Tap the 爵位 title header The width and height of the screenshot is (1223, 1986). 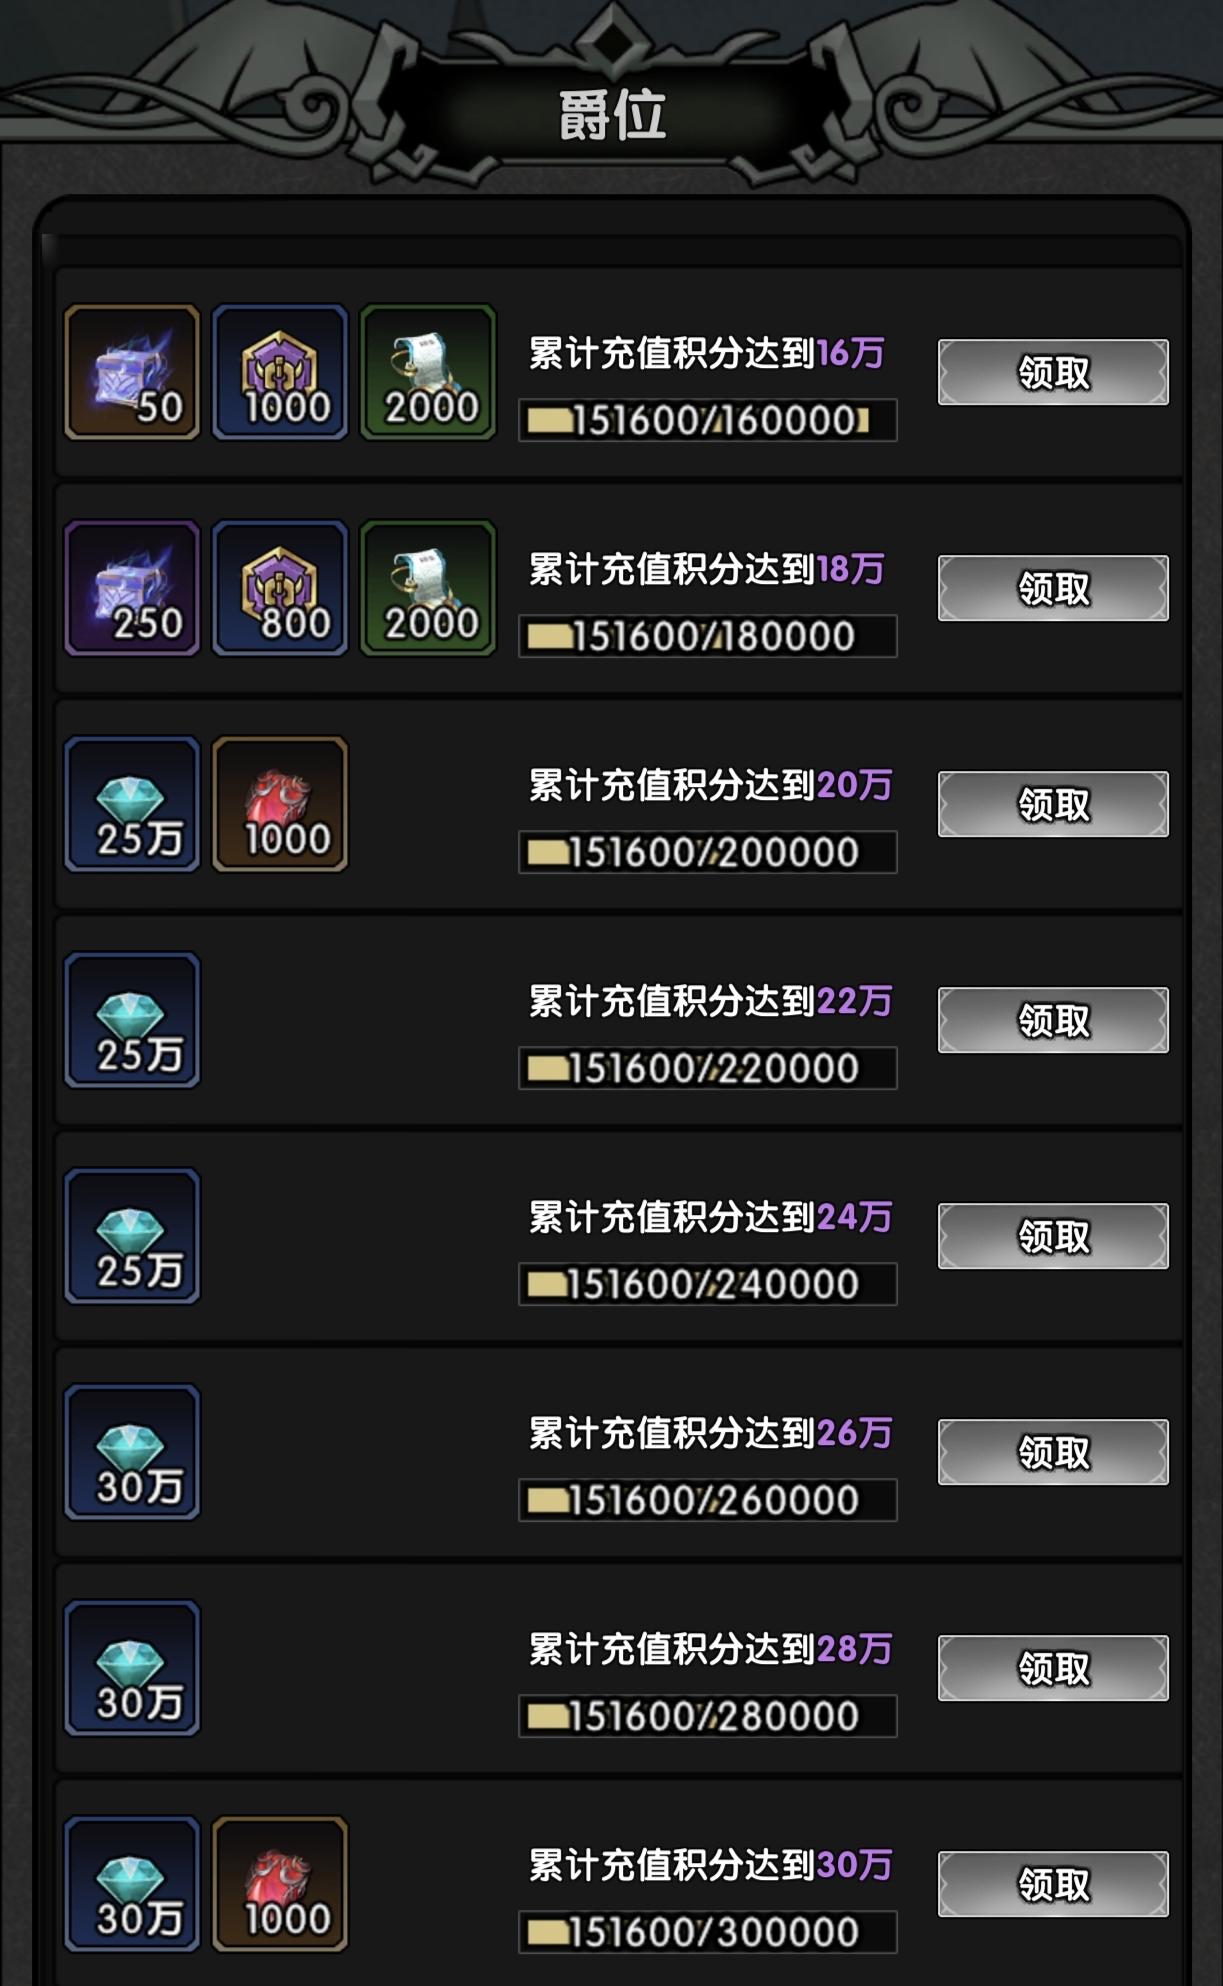(612, 116)
